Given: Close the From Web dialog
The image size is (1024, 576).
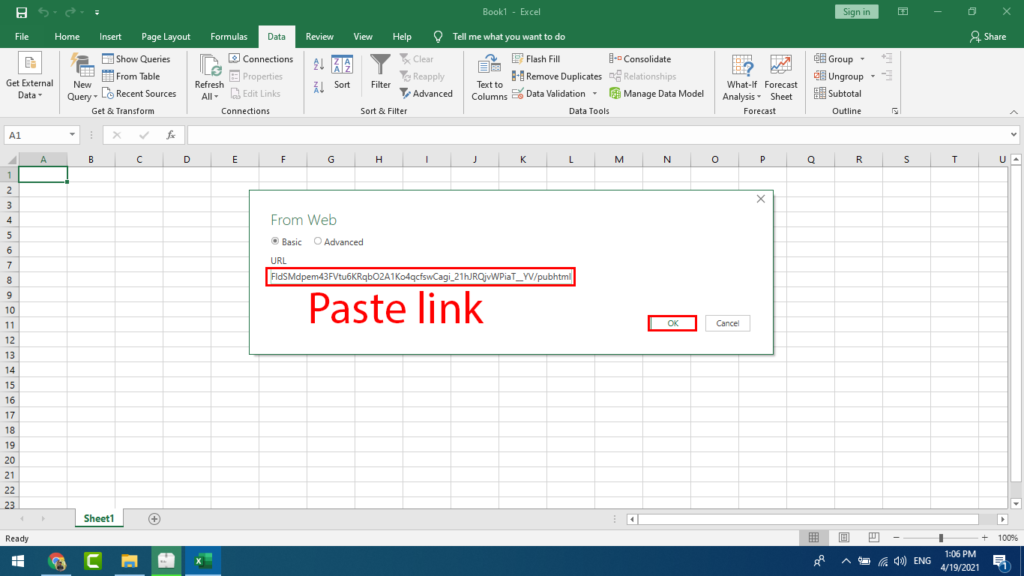Looking at the screenshot, I should tap(761, 199).
